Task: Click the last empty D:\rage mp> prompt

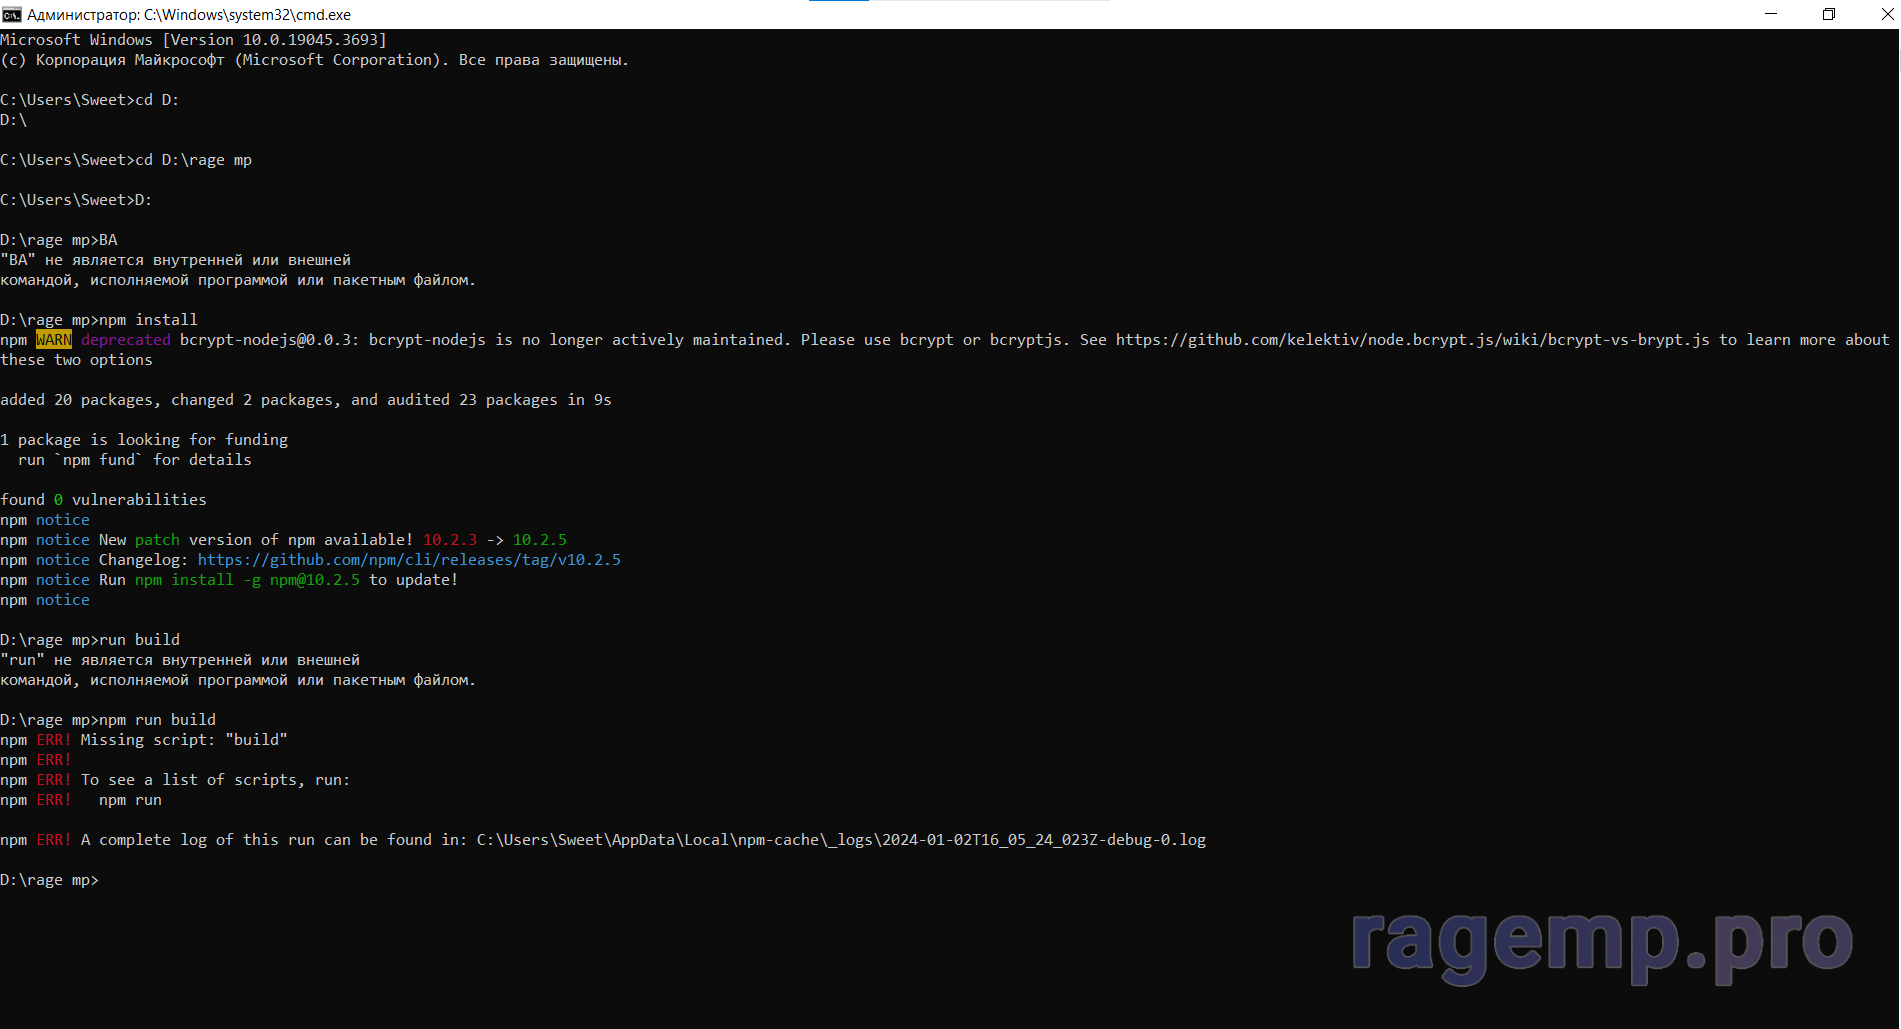Action: [x=50, y=880]
